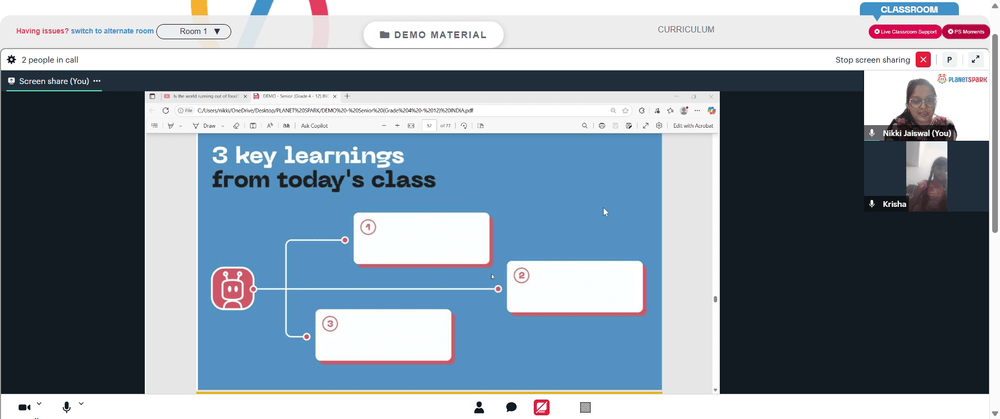
Task: Open the Curriculum tab
Action: (x=686, y=30)
